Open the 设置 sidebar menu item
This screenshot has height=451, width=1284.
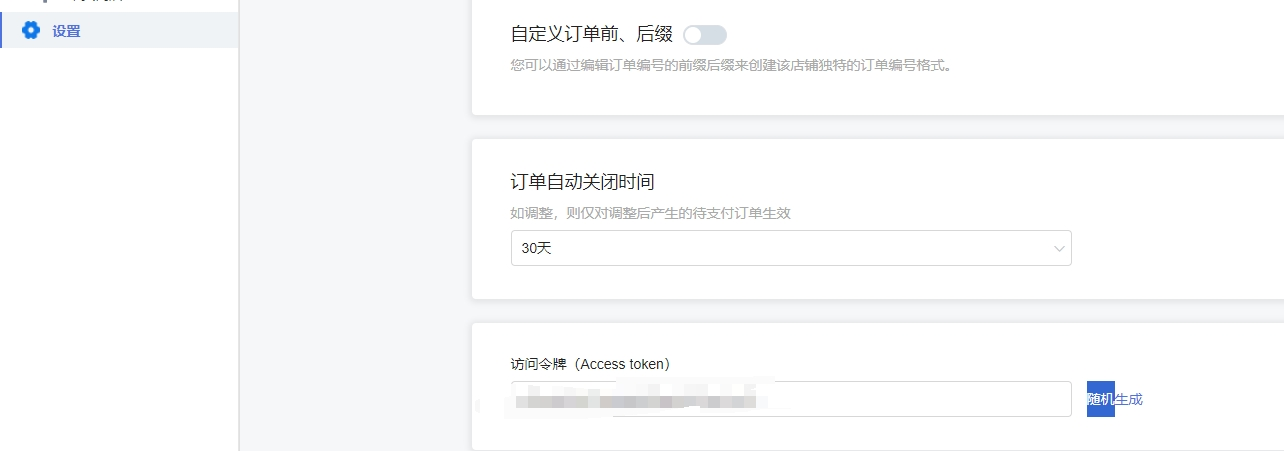[119, 31]
